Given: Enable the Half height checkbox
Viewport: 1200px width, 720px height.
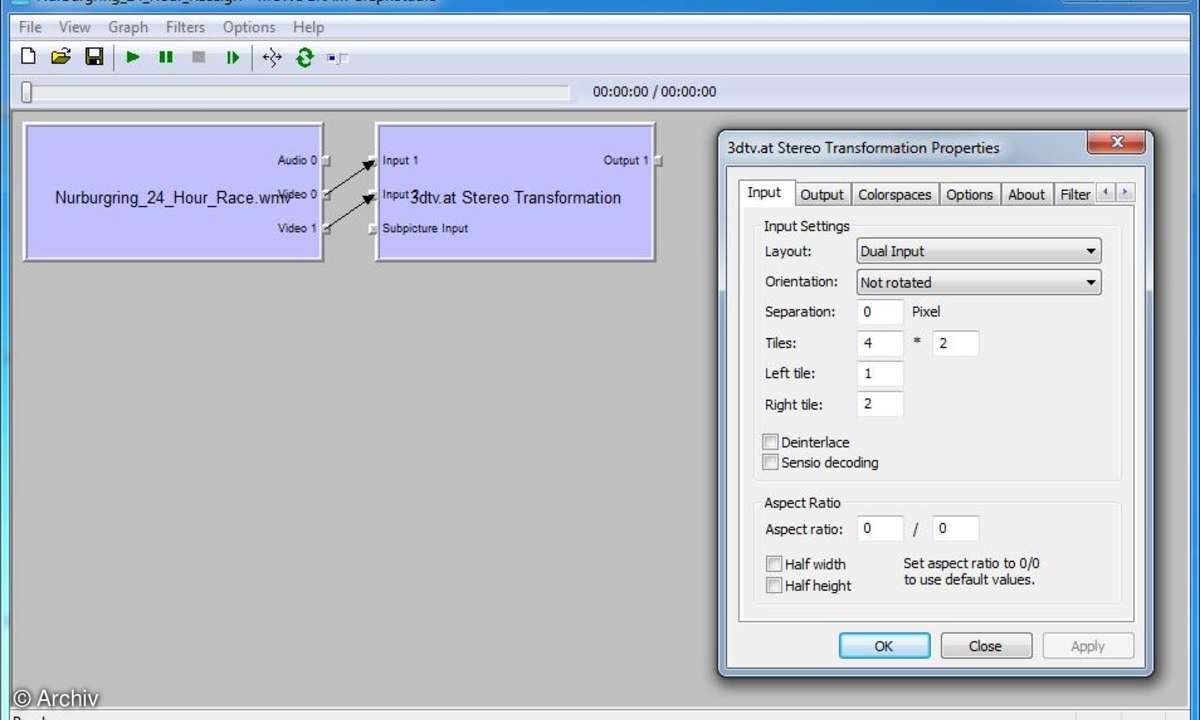Looking at the screenshot, I should coord(774,586).
